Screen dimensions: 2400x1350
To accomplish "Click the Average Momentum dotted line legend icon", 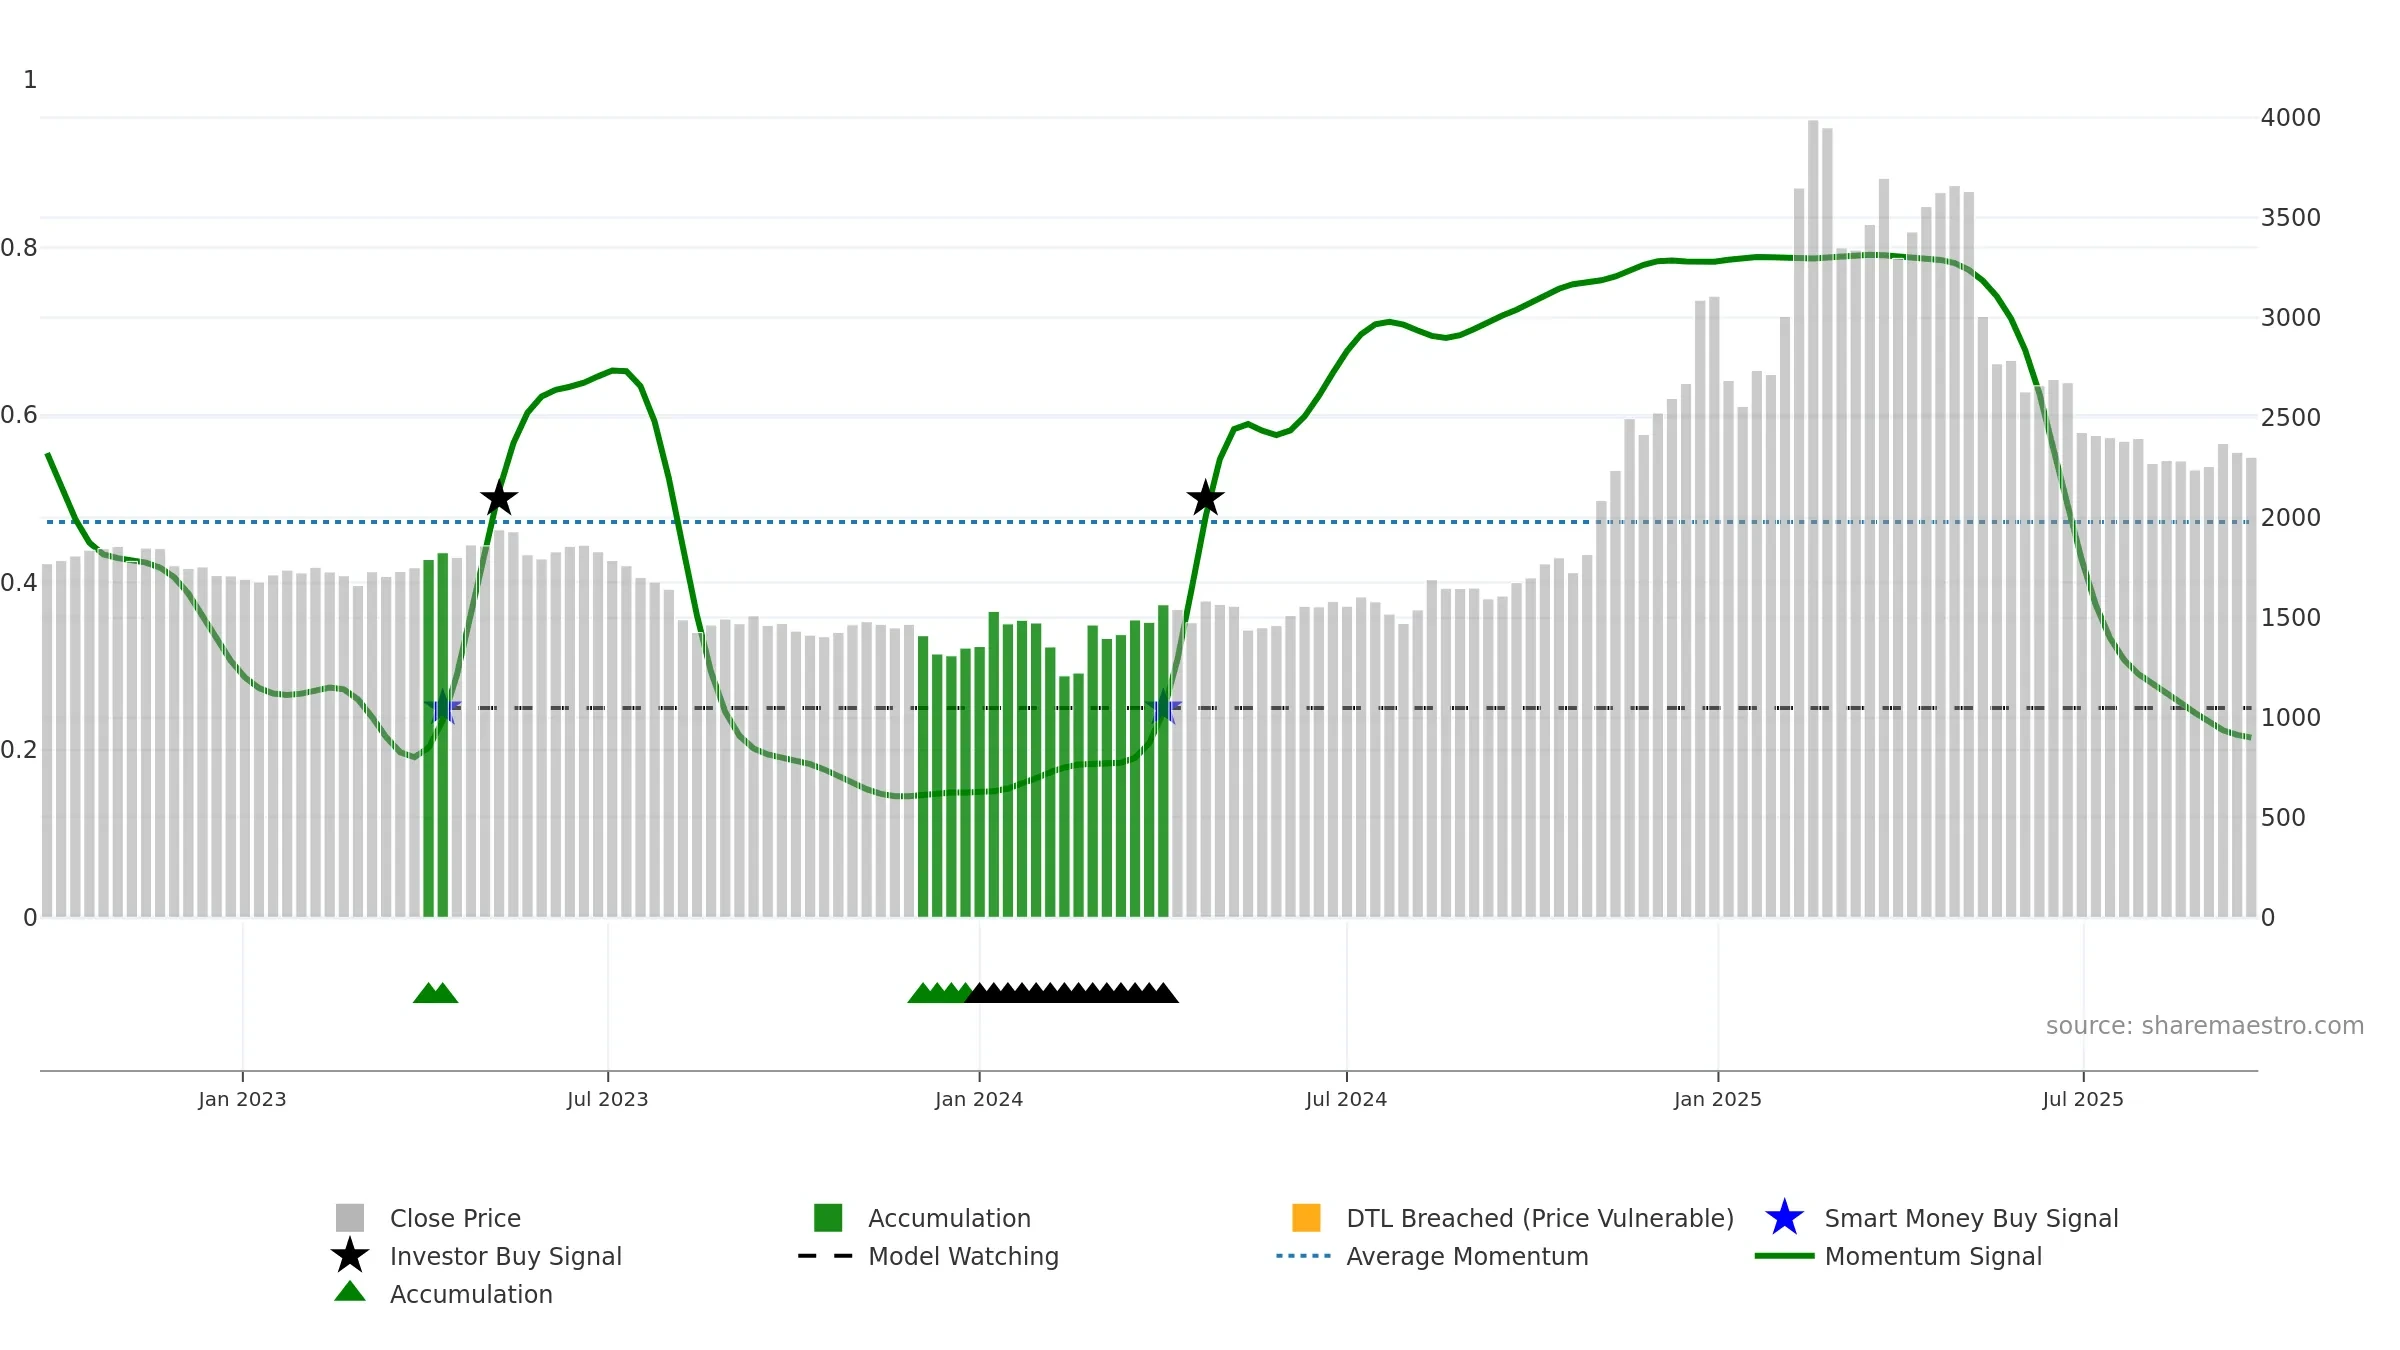I will [1304, 1256].
